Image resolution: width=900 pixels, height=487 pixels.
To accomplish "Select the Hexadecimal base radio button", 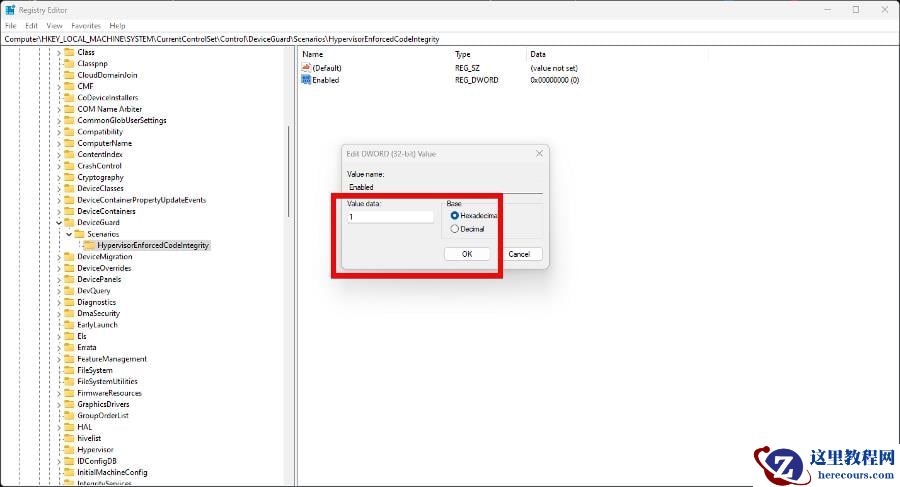I will point(455,215).
